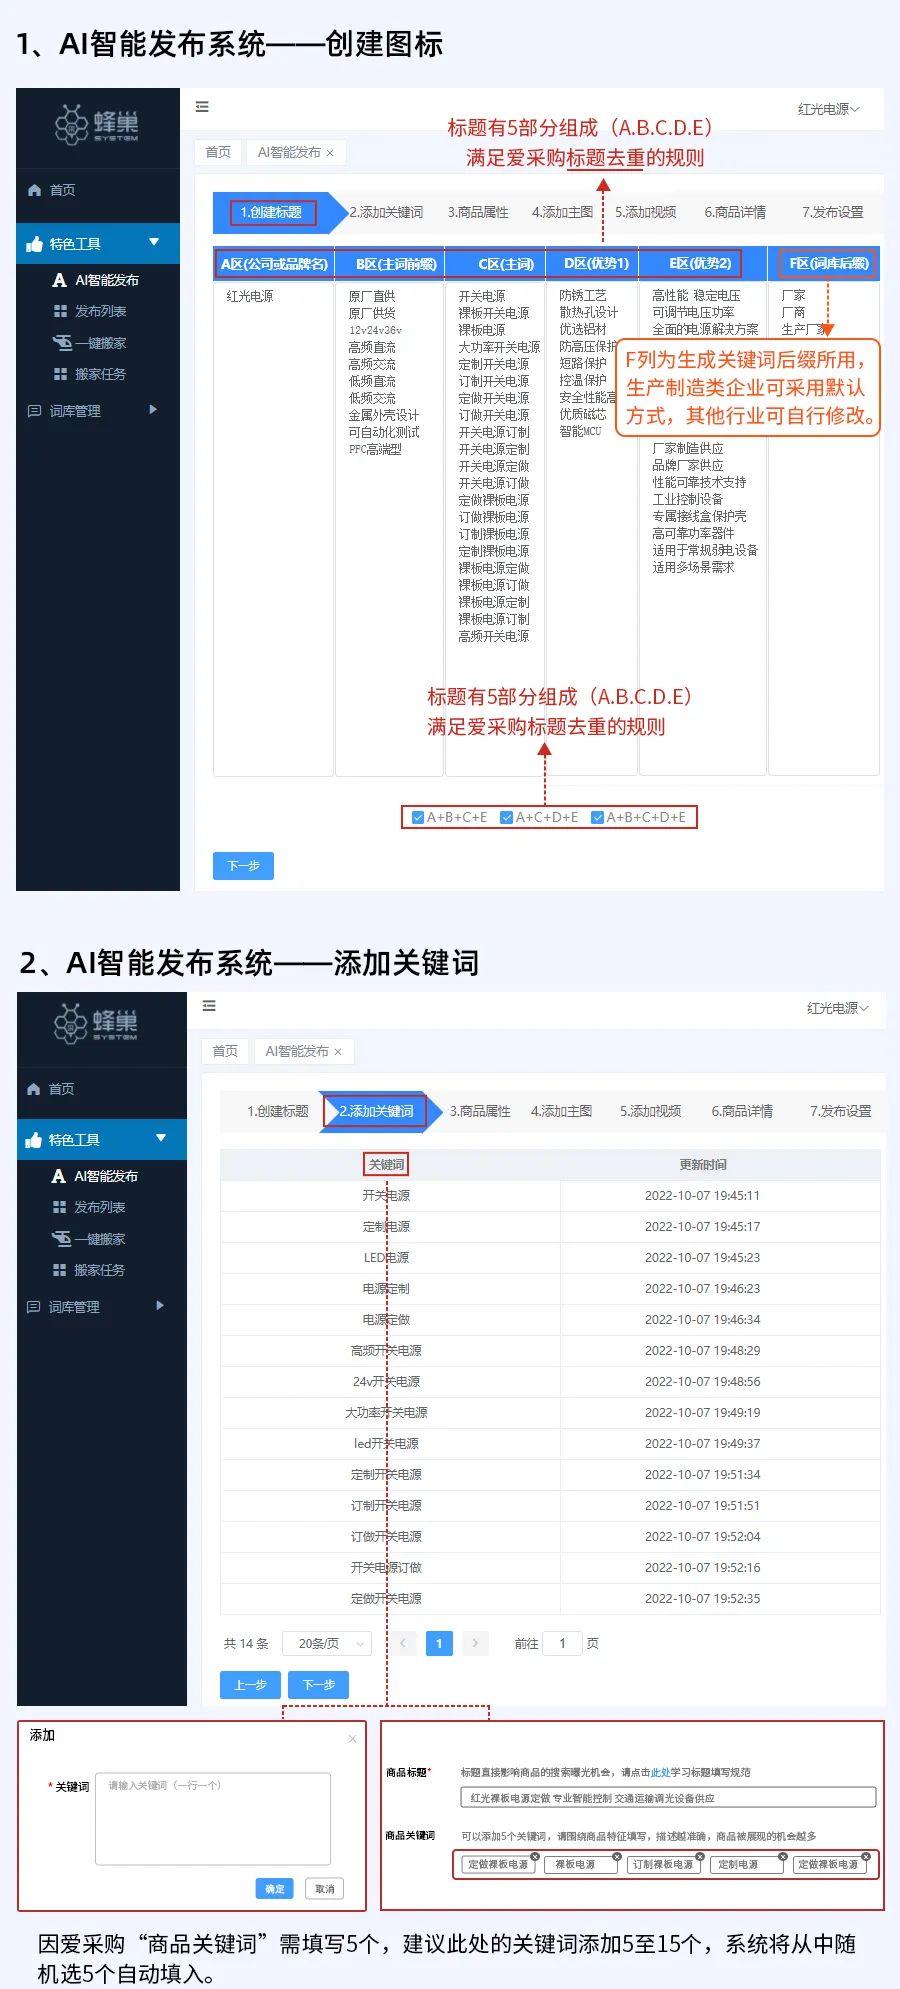Viewport: 900px width, 1989px height.
Task: Click the 商品标题 input field
Action: [668, 1798]
